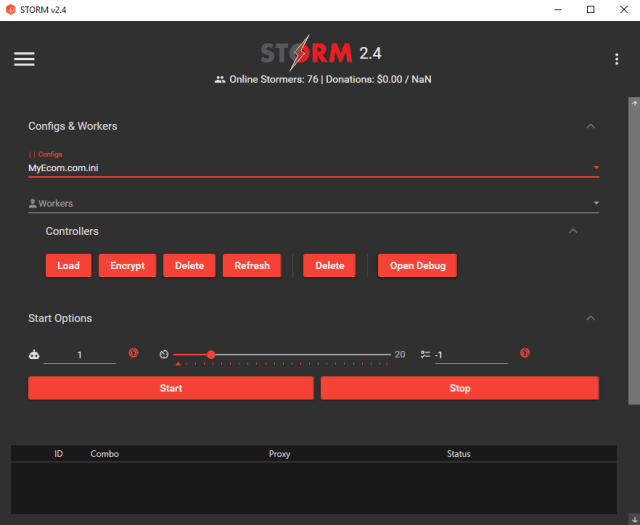
Task: Click the Status column header
Action: pos(458,454)
